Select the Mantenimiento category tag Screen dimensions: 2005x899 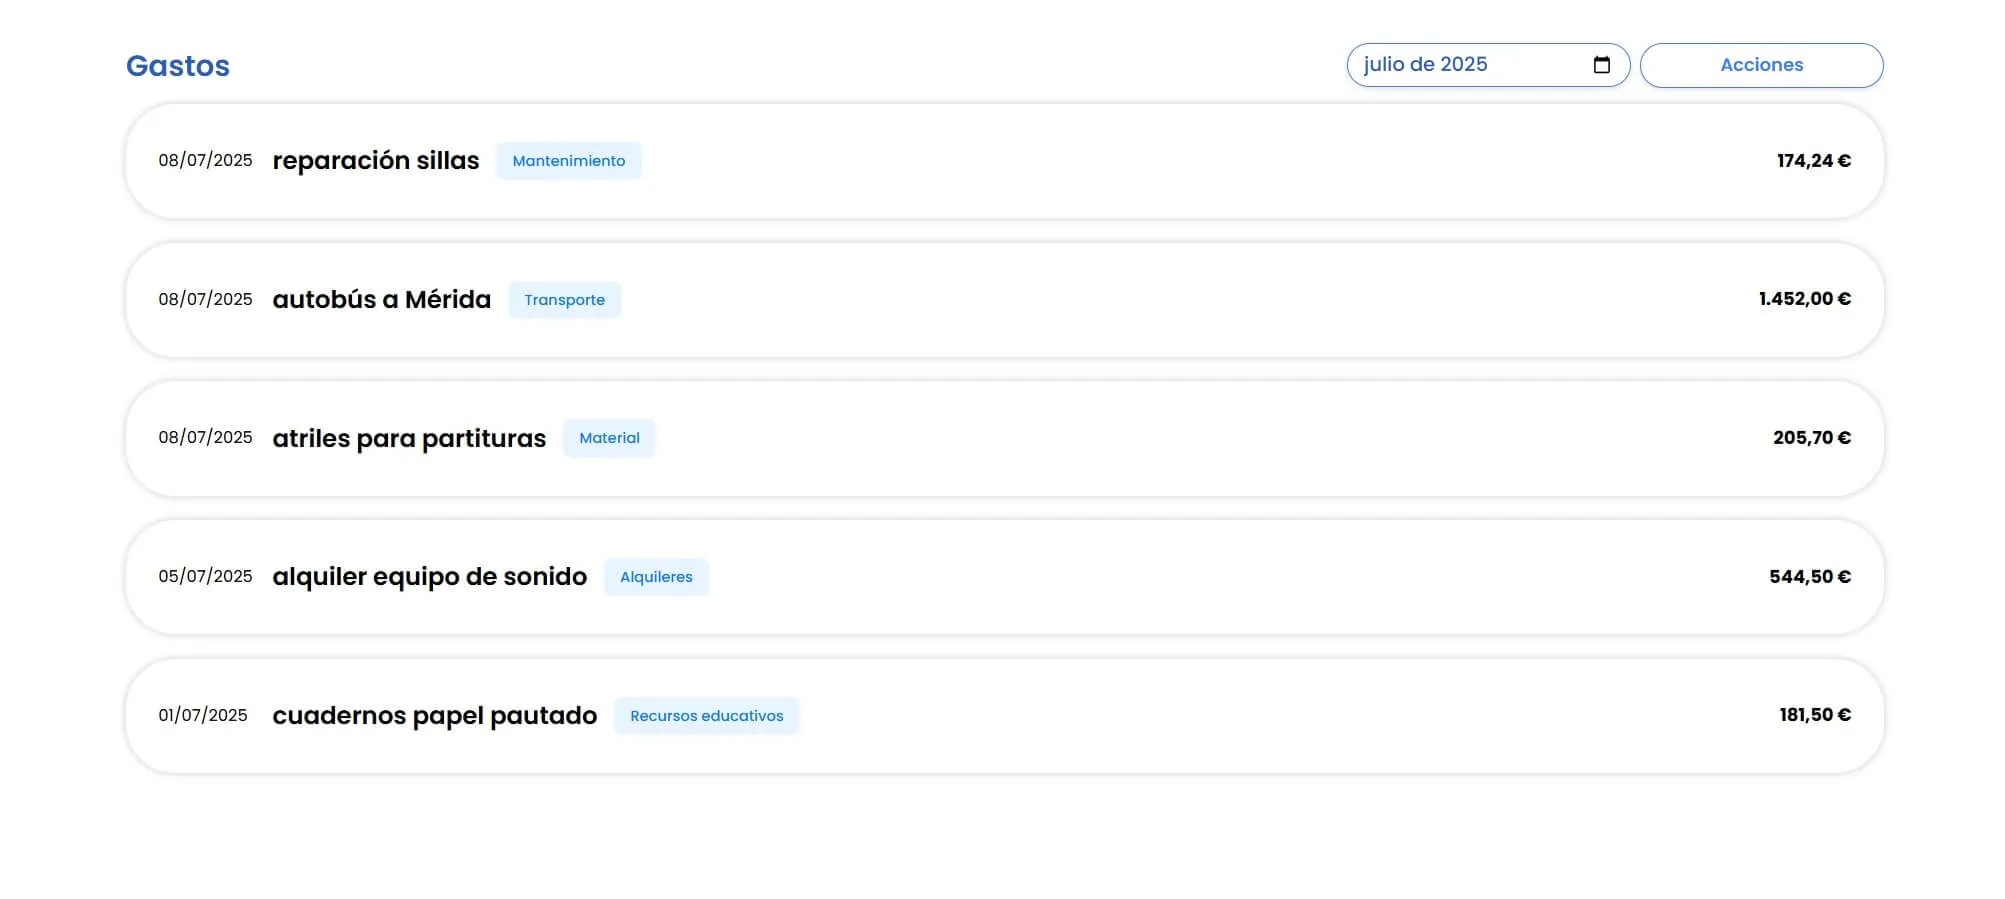pyautogui.click(x=568, y=161)
